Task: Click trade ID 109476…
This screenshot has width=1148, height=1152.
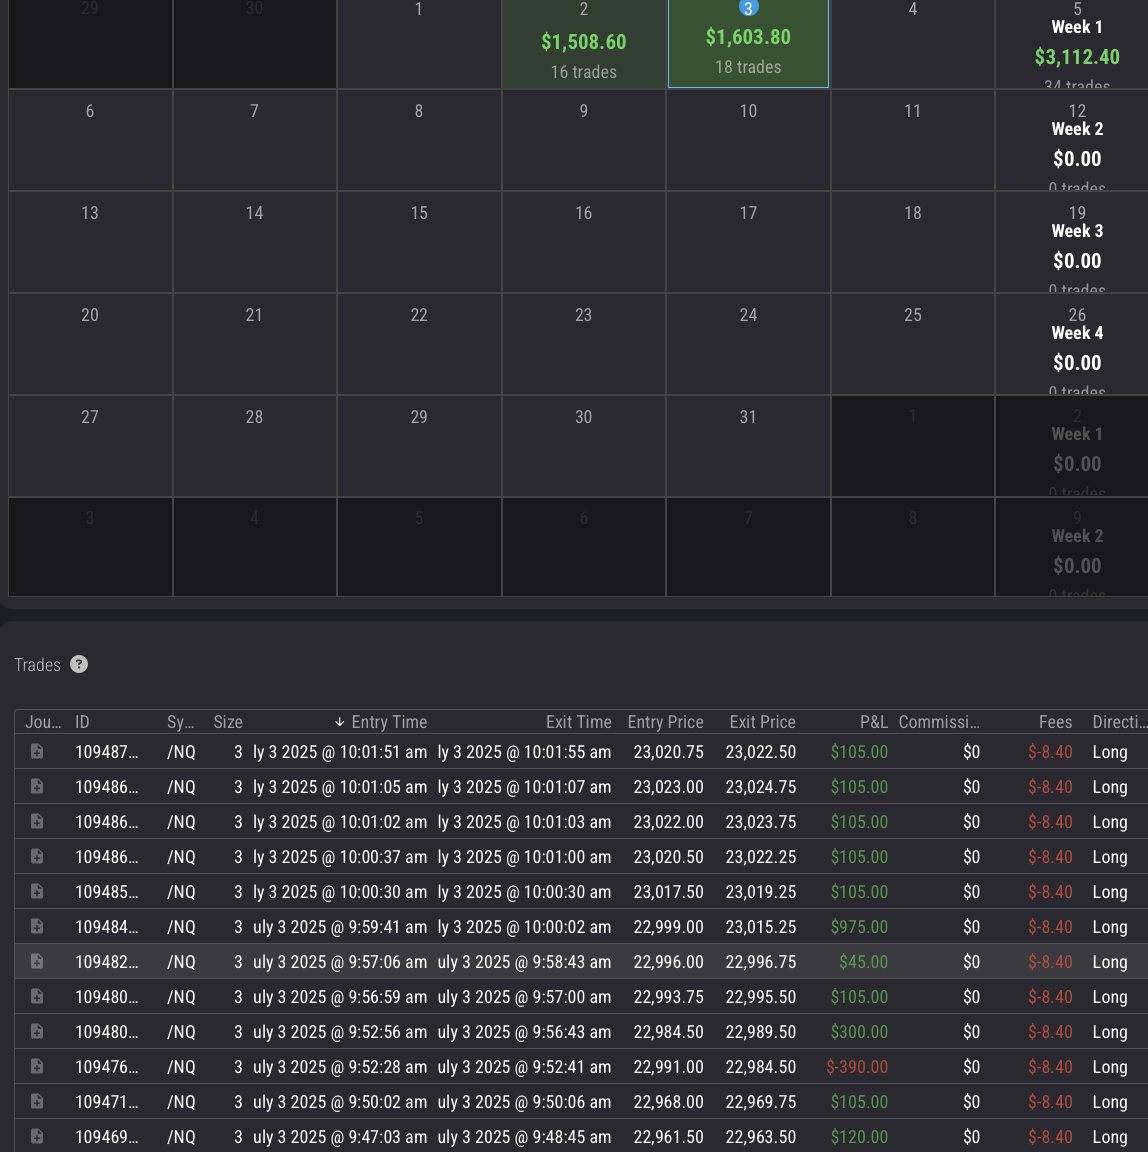Action: click(x=107, y=1066)
